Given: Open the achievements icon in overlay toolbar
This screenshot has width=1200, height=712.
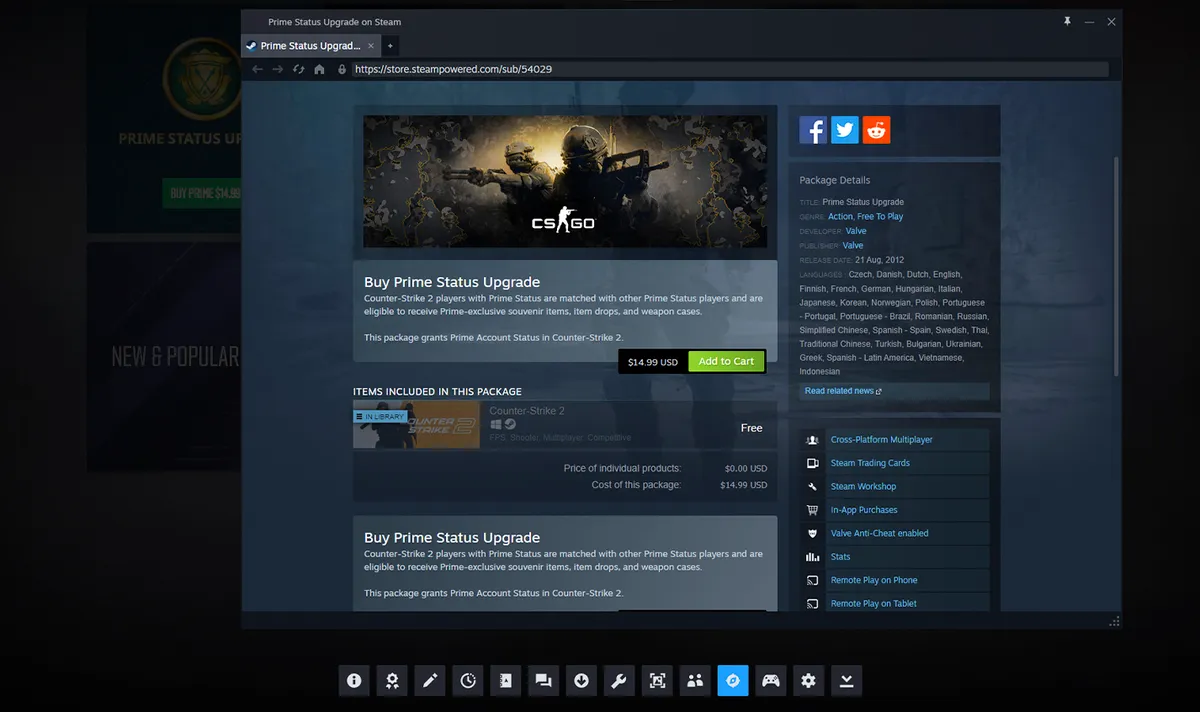Looking at the screenshot, I should (x=392, y=681).
